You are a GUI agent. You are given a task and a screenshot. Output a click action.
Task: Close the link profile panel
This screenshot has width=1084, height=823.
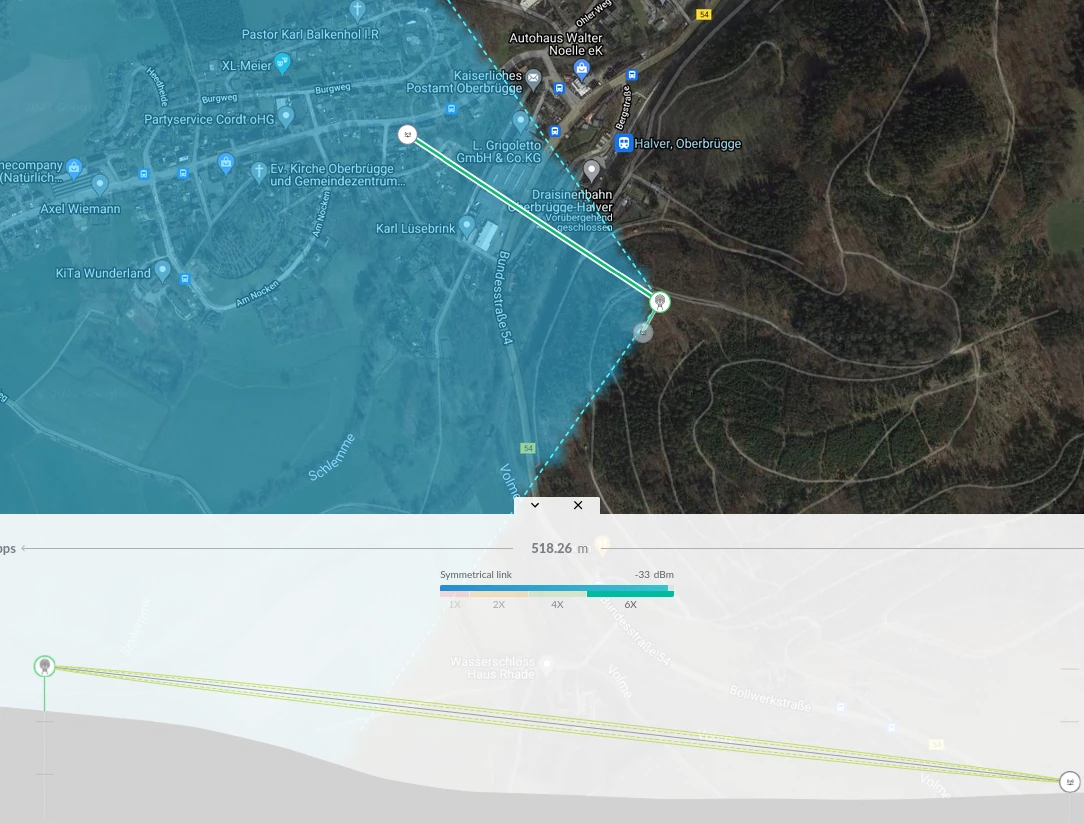point(578,505)
